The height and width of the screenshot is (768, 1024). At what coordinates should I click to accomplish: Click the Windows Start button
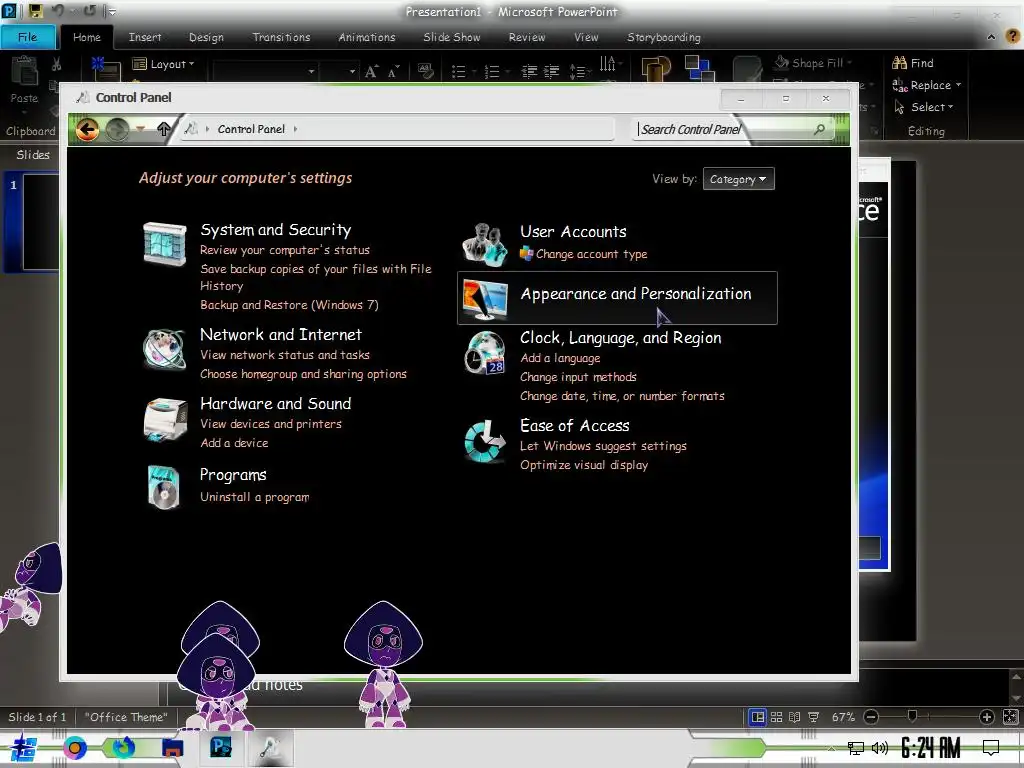click(x=23, y=748)
